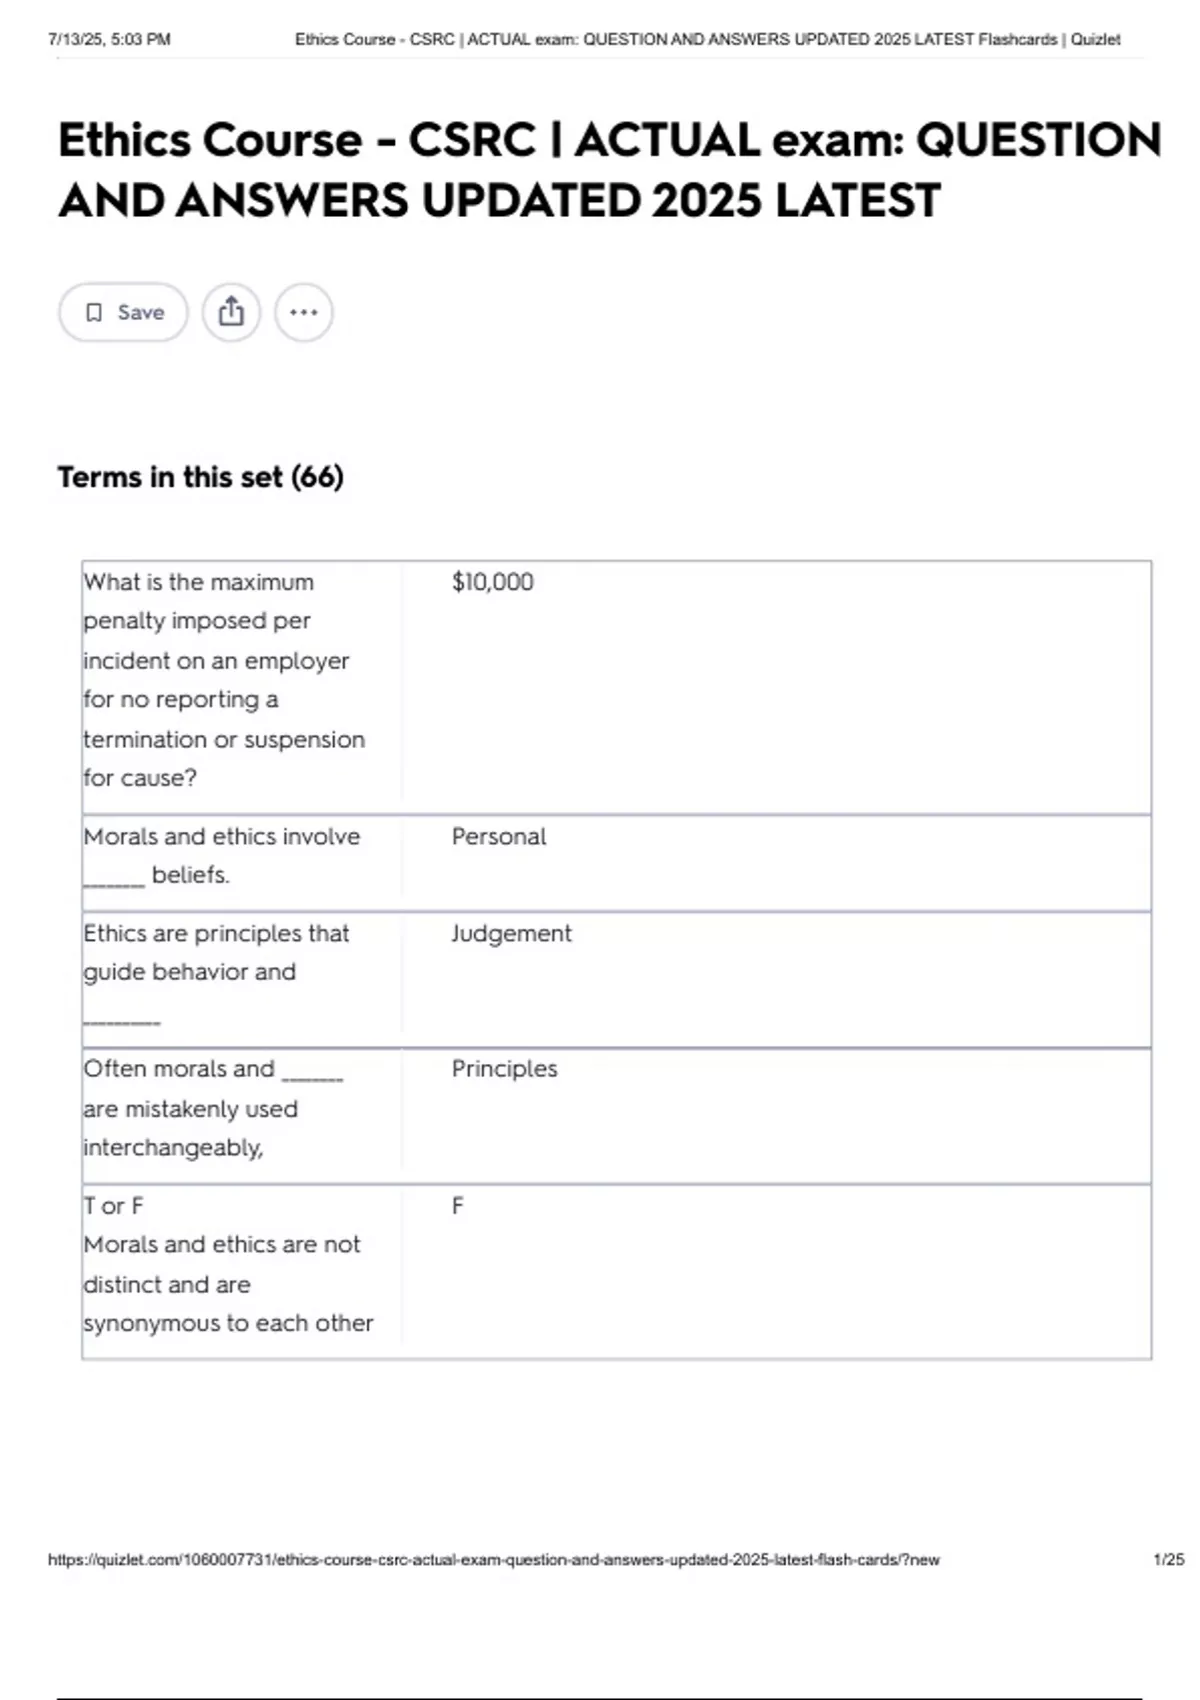Select the 'maximum penalty imposed per incident' term

[224, 680]
